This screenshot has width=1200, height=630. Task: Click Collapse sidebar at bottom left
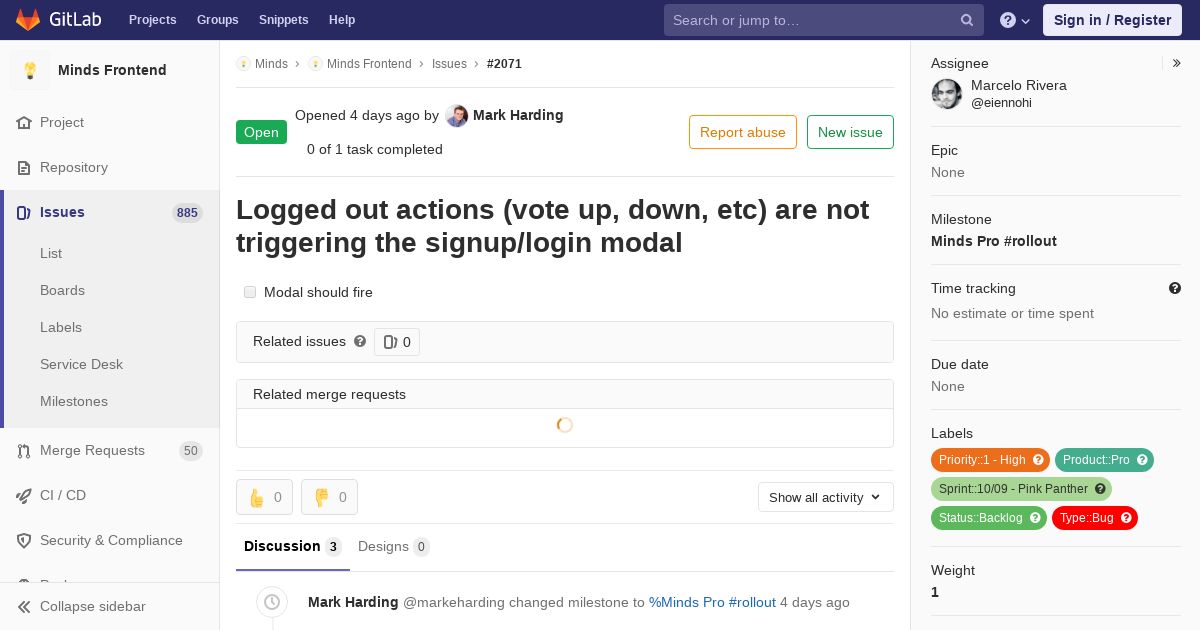[92, 606]
